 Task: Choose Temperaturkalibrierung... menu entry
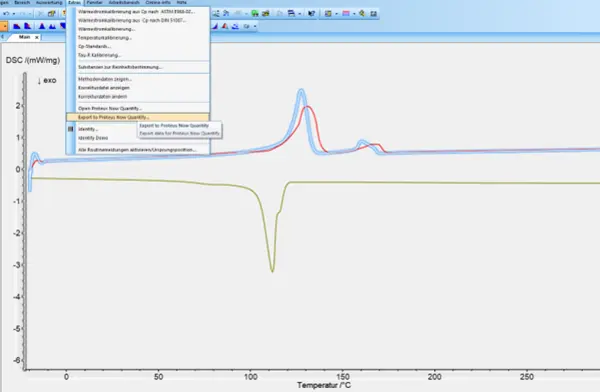138,38
